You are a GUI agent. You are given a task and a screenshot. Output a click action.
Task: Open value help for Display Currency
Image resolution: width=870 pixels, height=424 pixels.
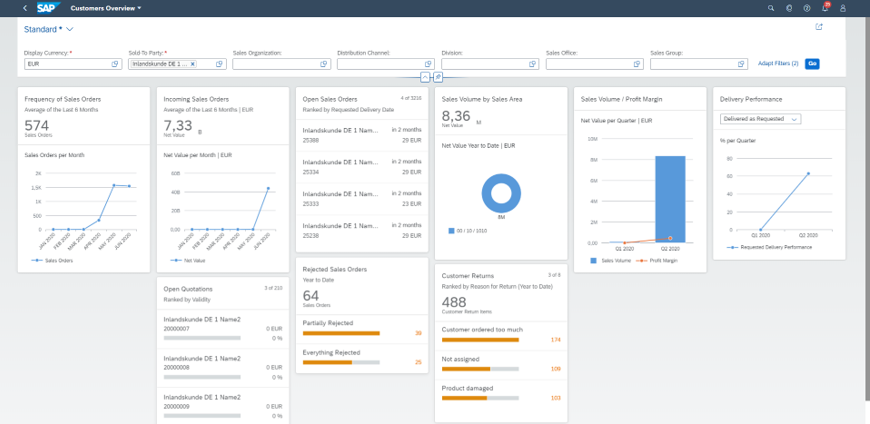116,64
